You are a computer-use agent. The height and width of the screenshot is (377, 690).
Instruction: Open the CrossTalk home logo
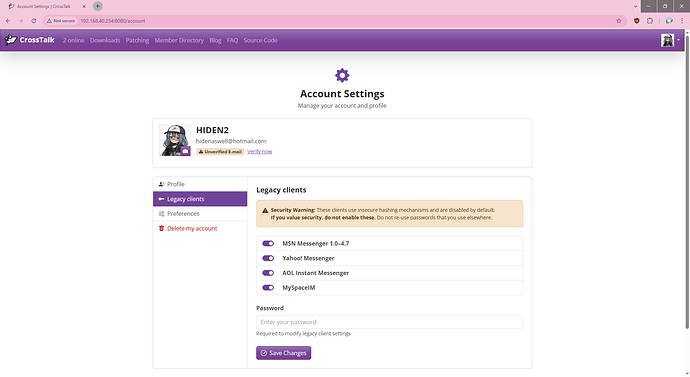[29, 40]
